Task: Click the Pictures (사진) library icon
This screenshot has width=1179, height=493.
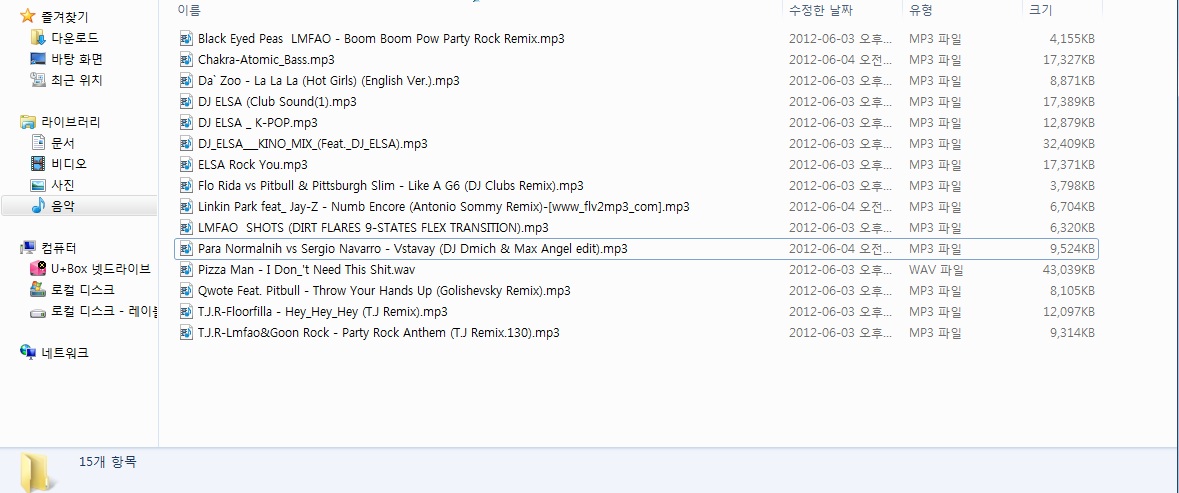Action: pos(38,184)
